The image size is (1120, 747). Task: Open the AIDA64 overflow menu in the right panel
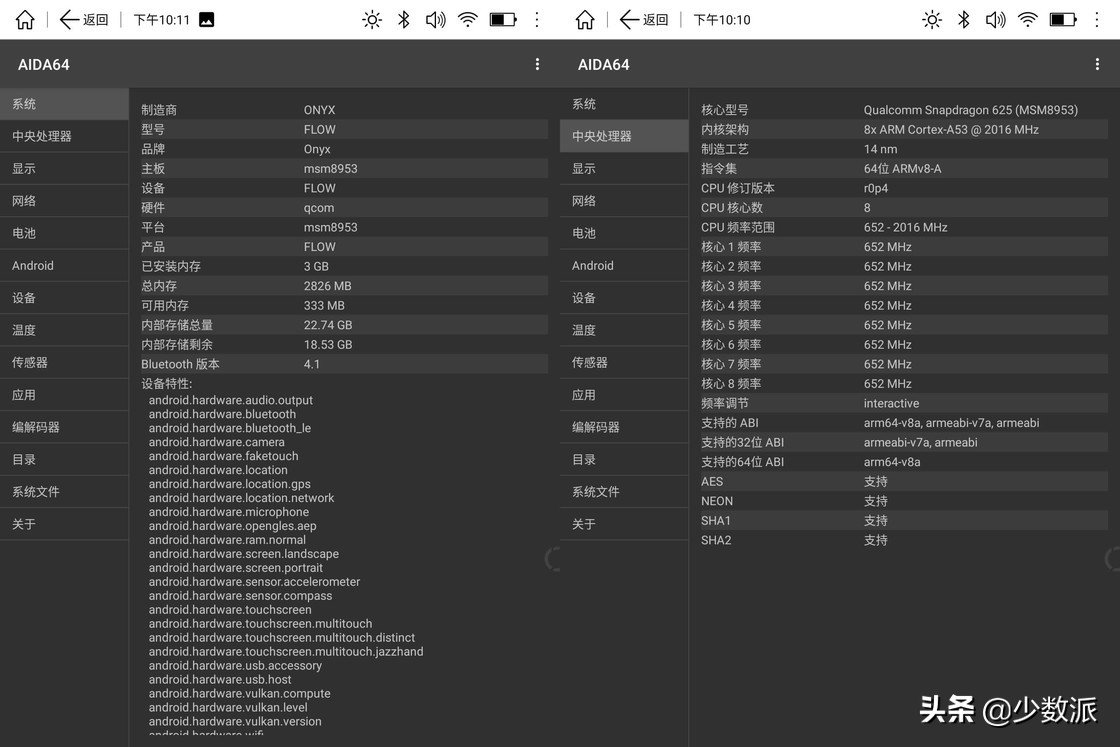pyautogui.click(x=1097, y=64)
